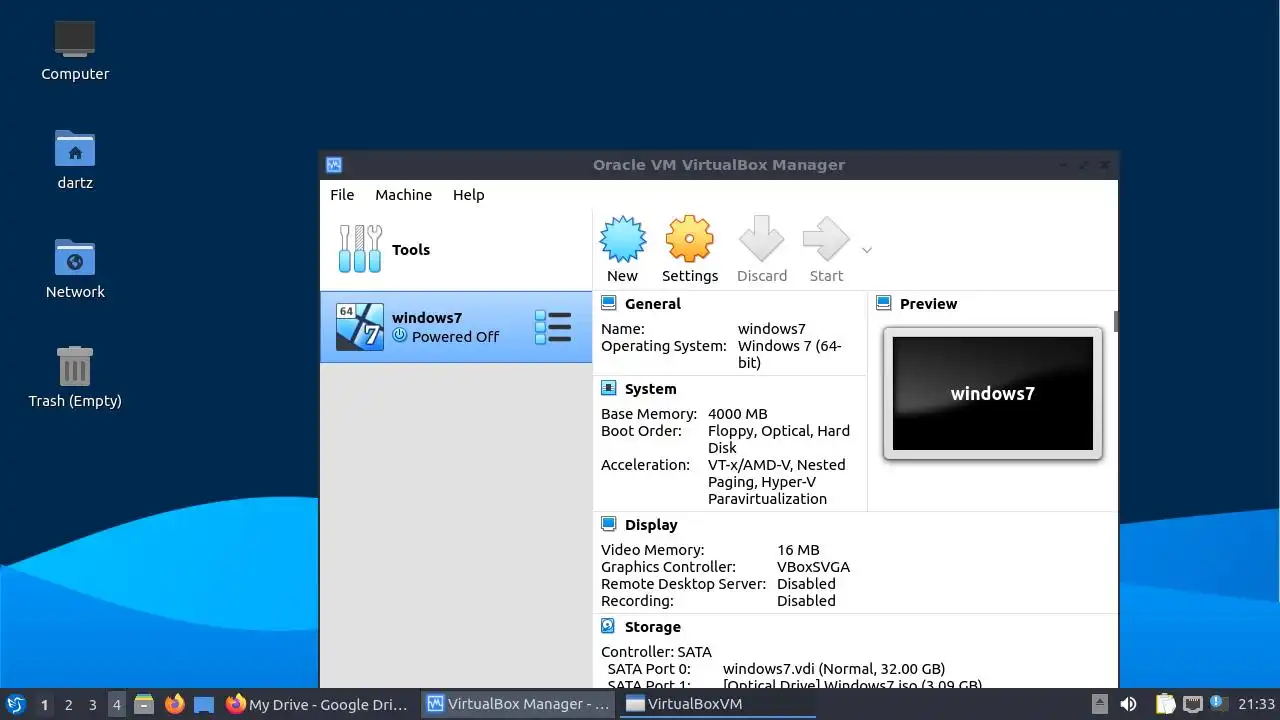Viewport: 1280px width, 720px height.
Task: Open the Start button dropdown arrow
Action: [867, 250]
